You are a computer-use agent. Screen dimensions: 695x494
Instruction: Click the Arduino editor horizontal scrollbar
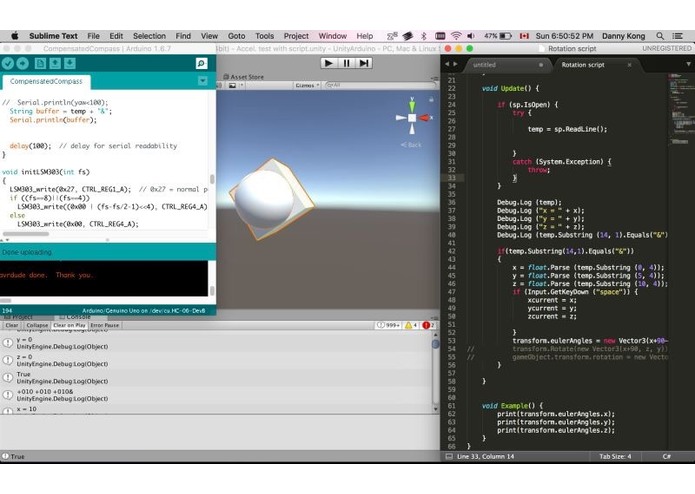click(26, 233)
